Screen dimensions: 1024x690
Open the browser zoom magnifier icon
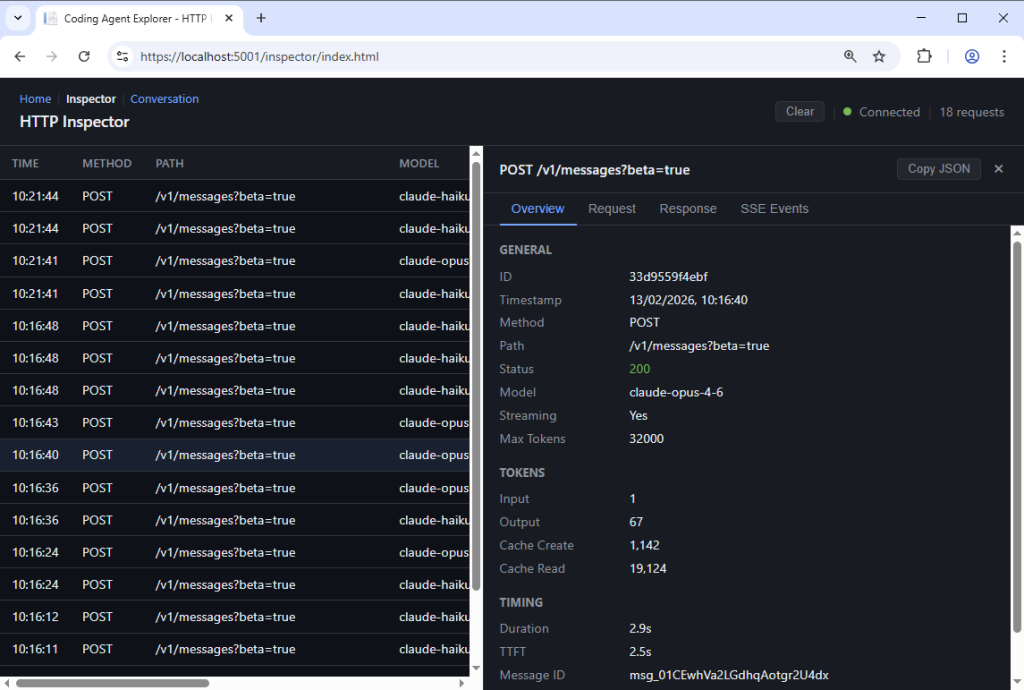pos(850,57)
